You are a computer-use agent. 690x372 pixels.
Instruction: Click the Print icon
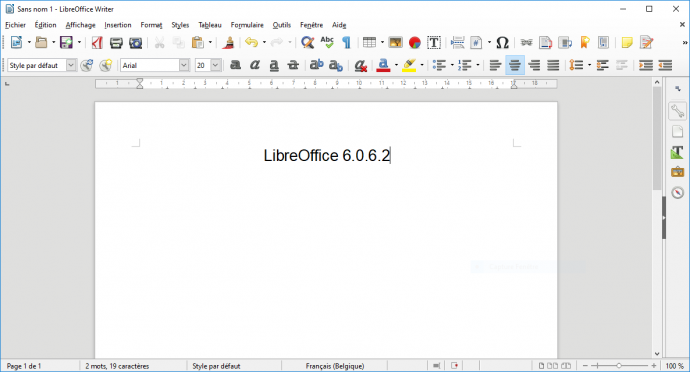click(116, 43)
